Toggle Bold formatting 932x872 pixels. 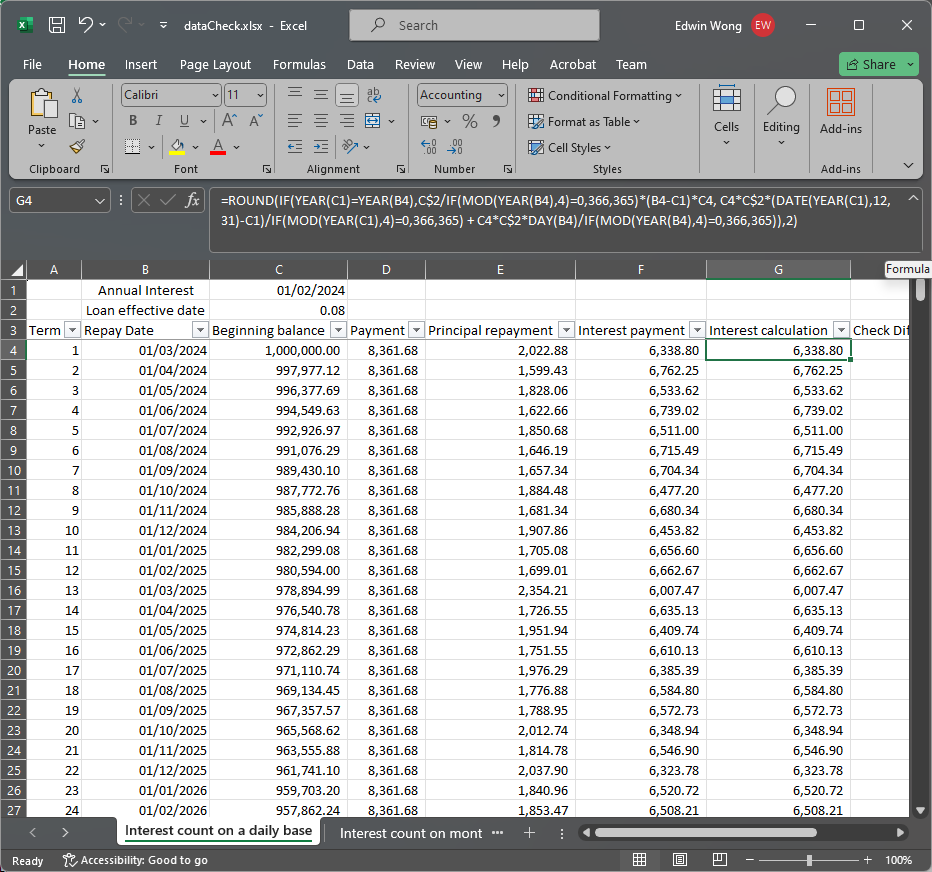click(132, 121)
